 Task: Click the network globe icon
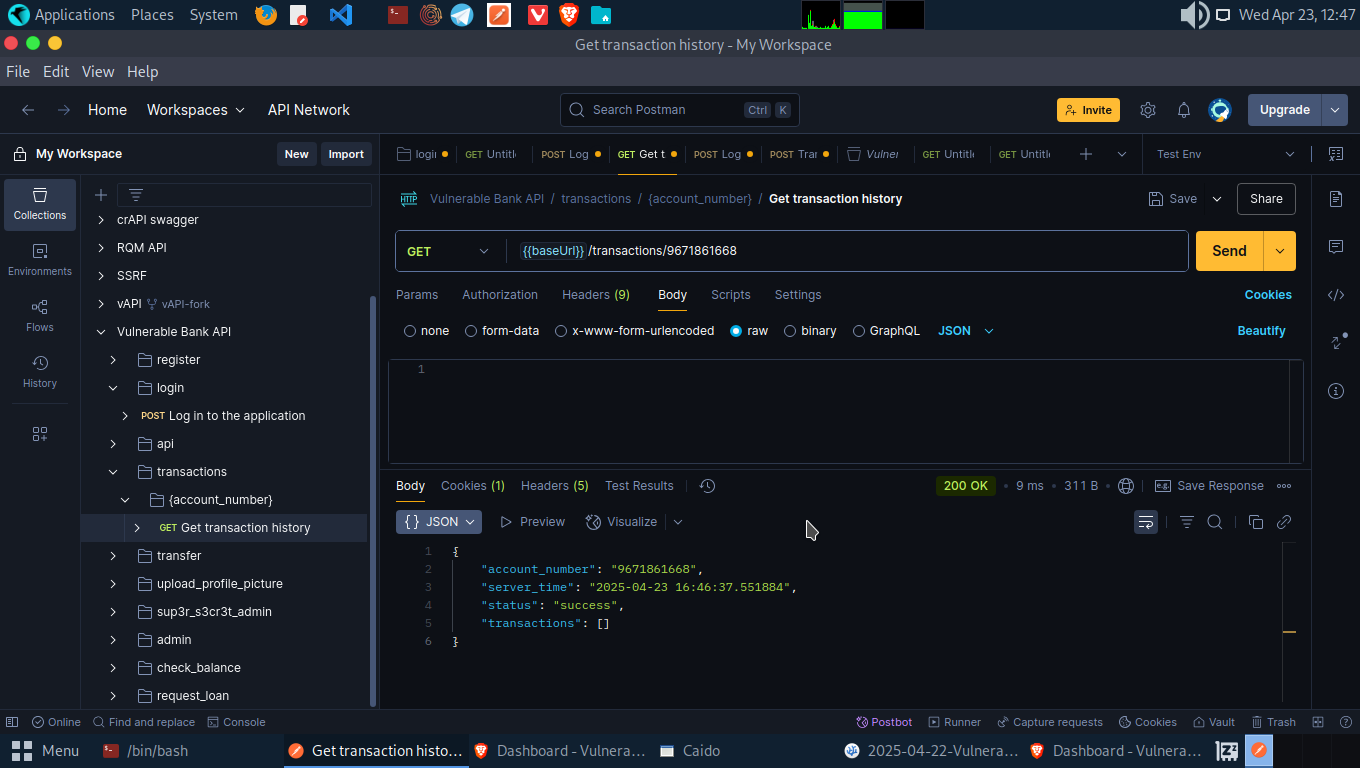[1126, 486]
